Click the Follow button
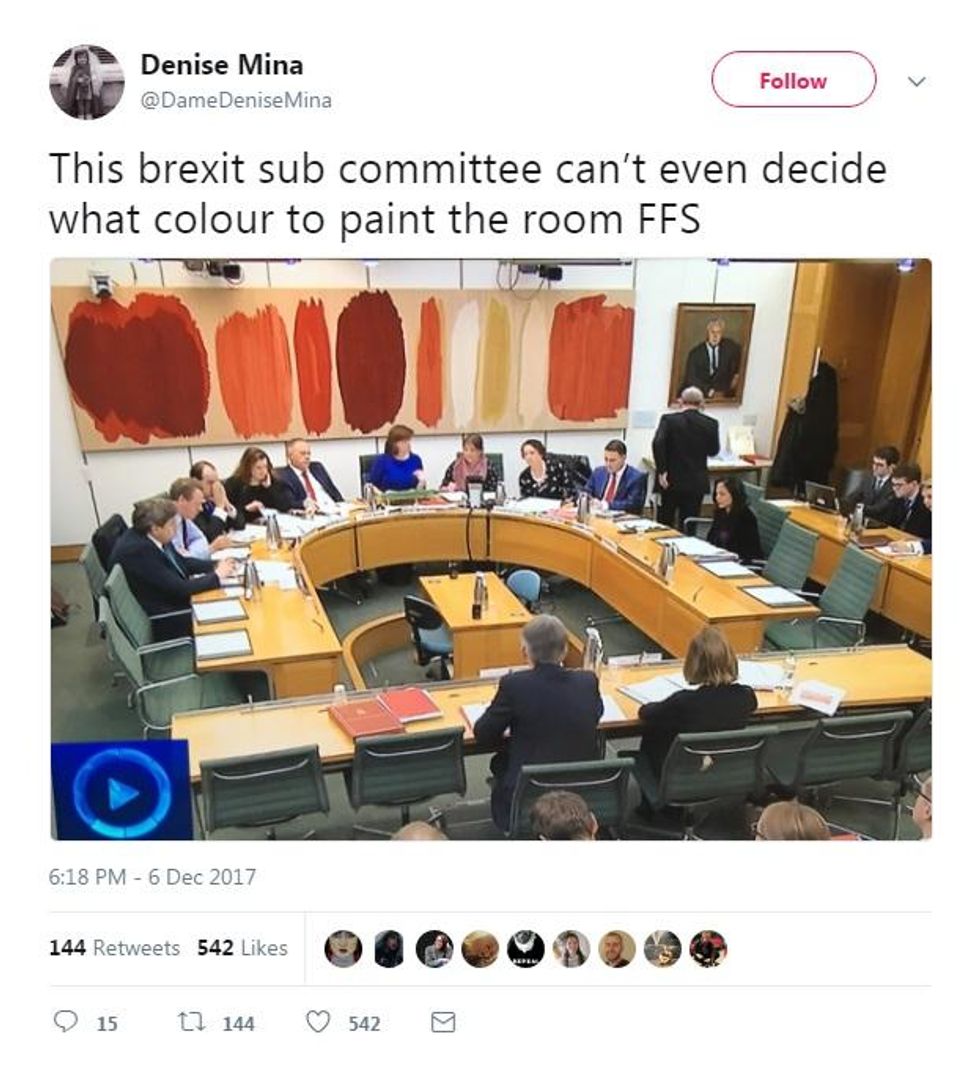 point(793,80)
